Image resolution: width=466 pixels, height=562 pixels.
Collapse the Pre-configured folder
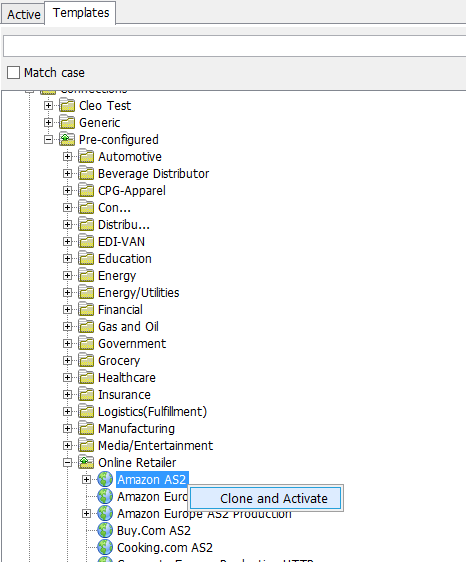[48, 140]
